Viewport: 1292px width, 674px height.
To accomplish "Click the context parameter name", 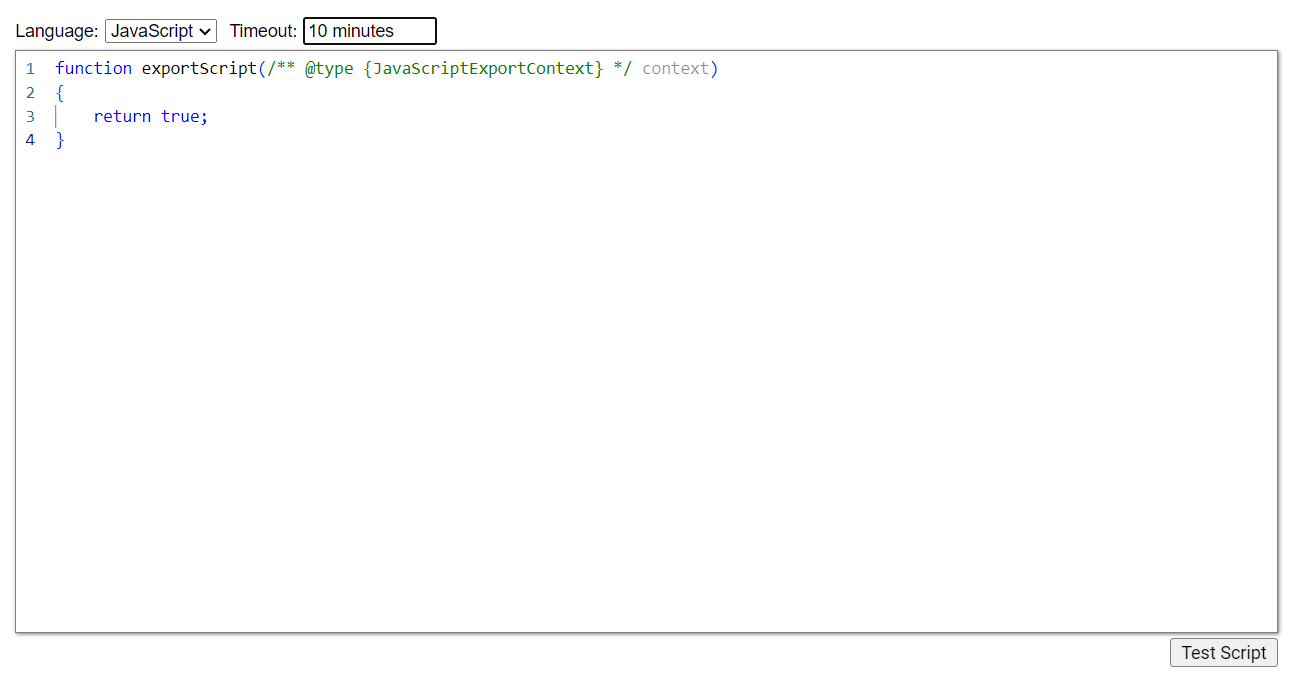I will (675, 69).
